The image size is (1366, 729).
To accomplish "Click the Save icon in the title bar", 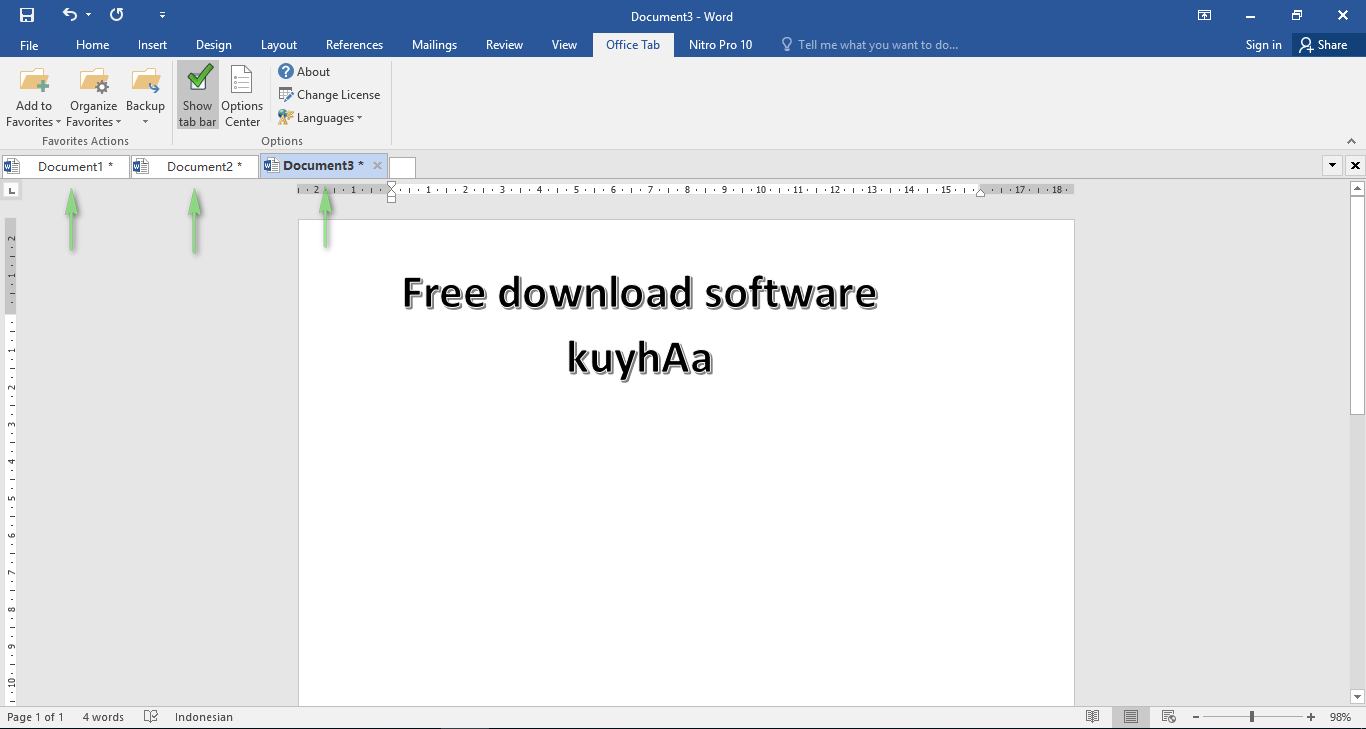I will point(27,15).
